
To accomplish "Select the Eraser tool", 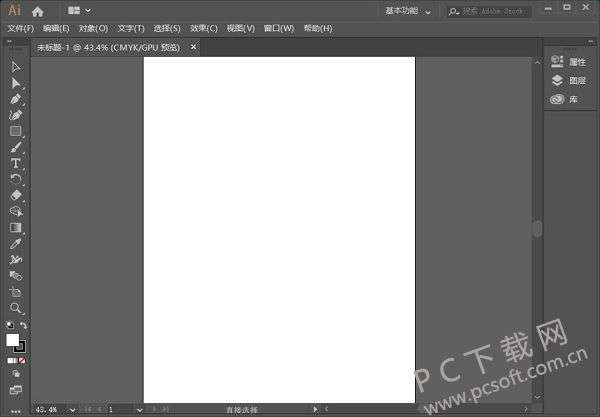I will point(15,195).
